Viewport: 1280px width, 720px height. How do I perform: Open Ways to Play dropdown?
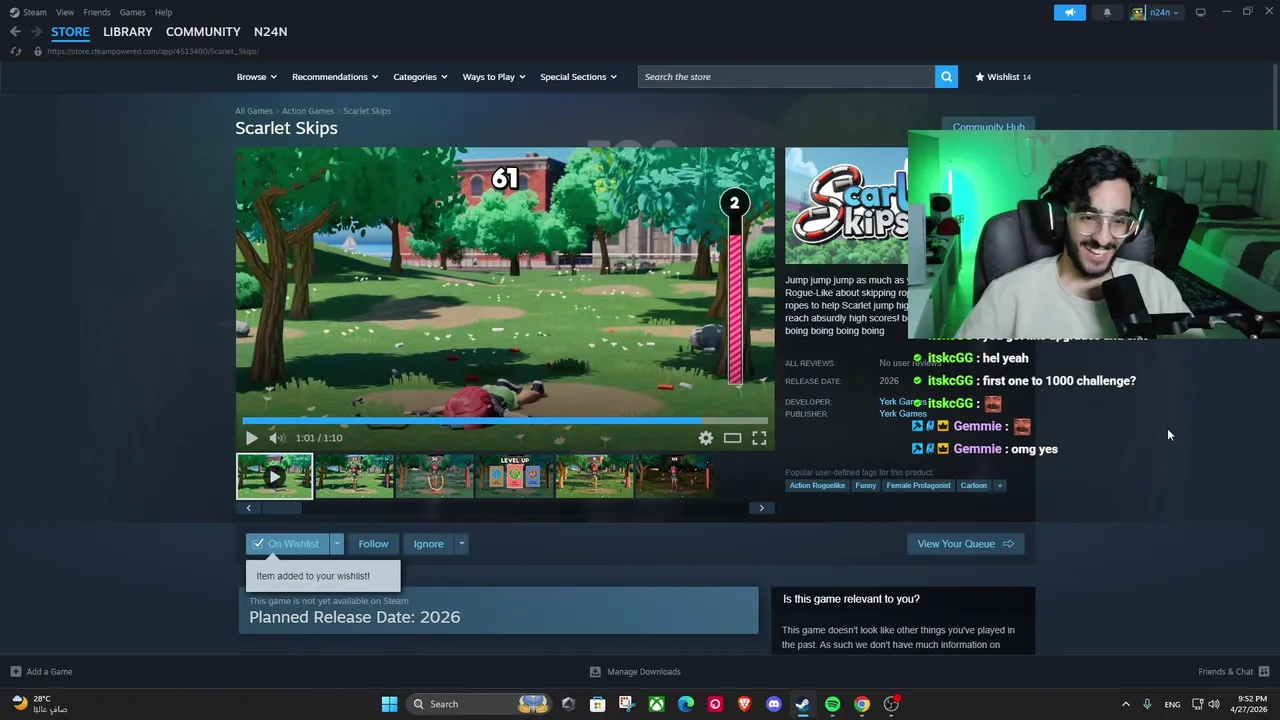coord(494,77)
